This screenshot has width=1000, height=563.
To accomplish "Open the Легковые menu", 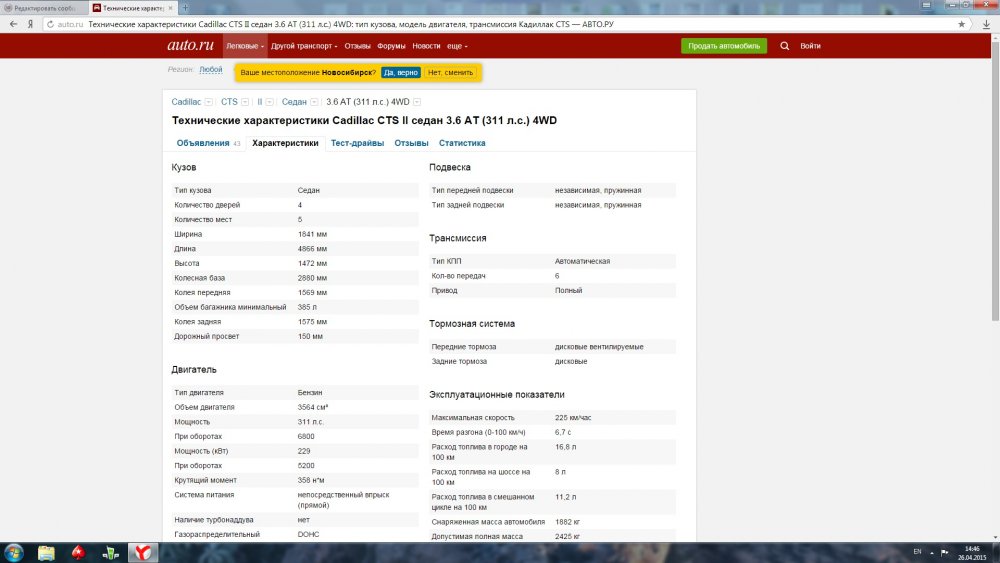I will (245, 46).
